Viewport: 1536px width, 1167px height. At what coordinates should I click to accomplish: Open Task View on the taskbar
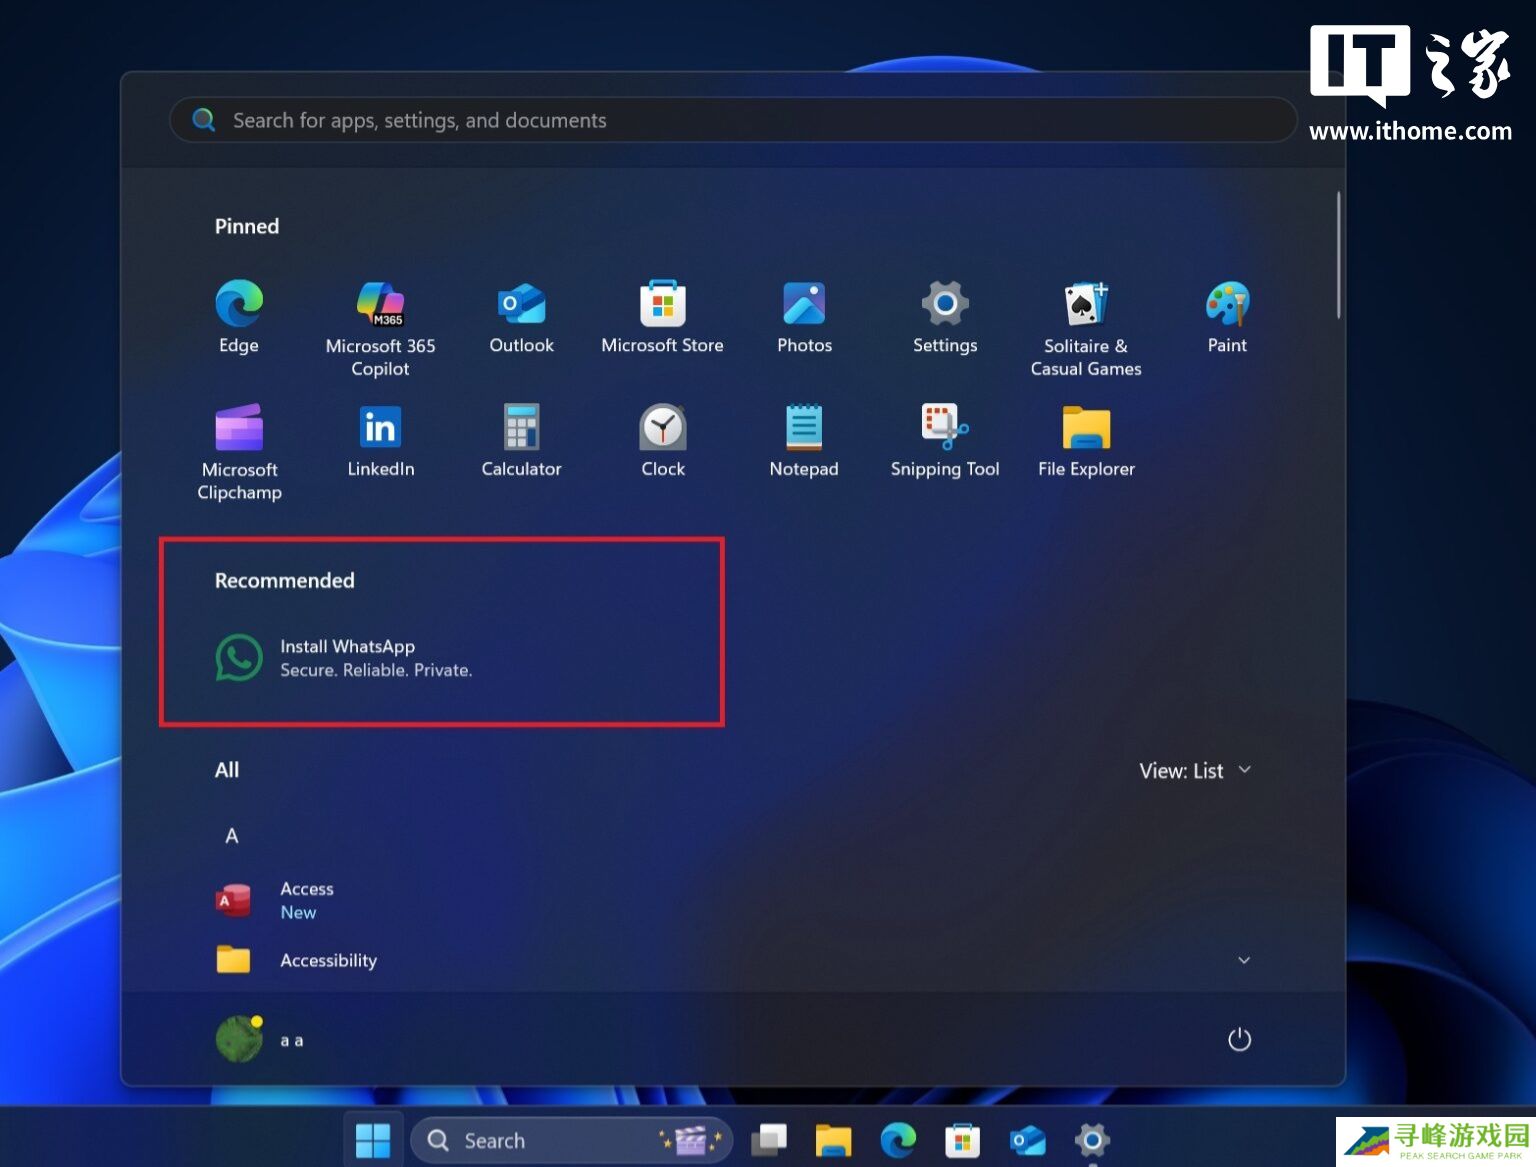(769, 1140)
